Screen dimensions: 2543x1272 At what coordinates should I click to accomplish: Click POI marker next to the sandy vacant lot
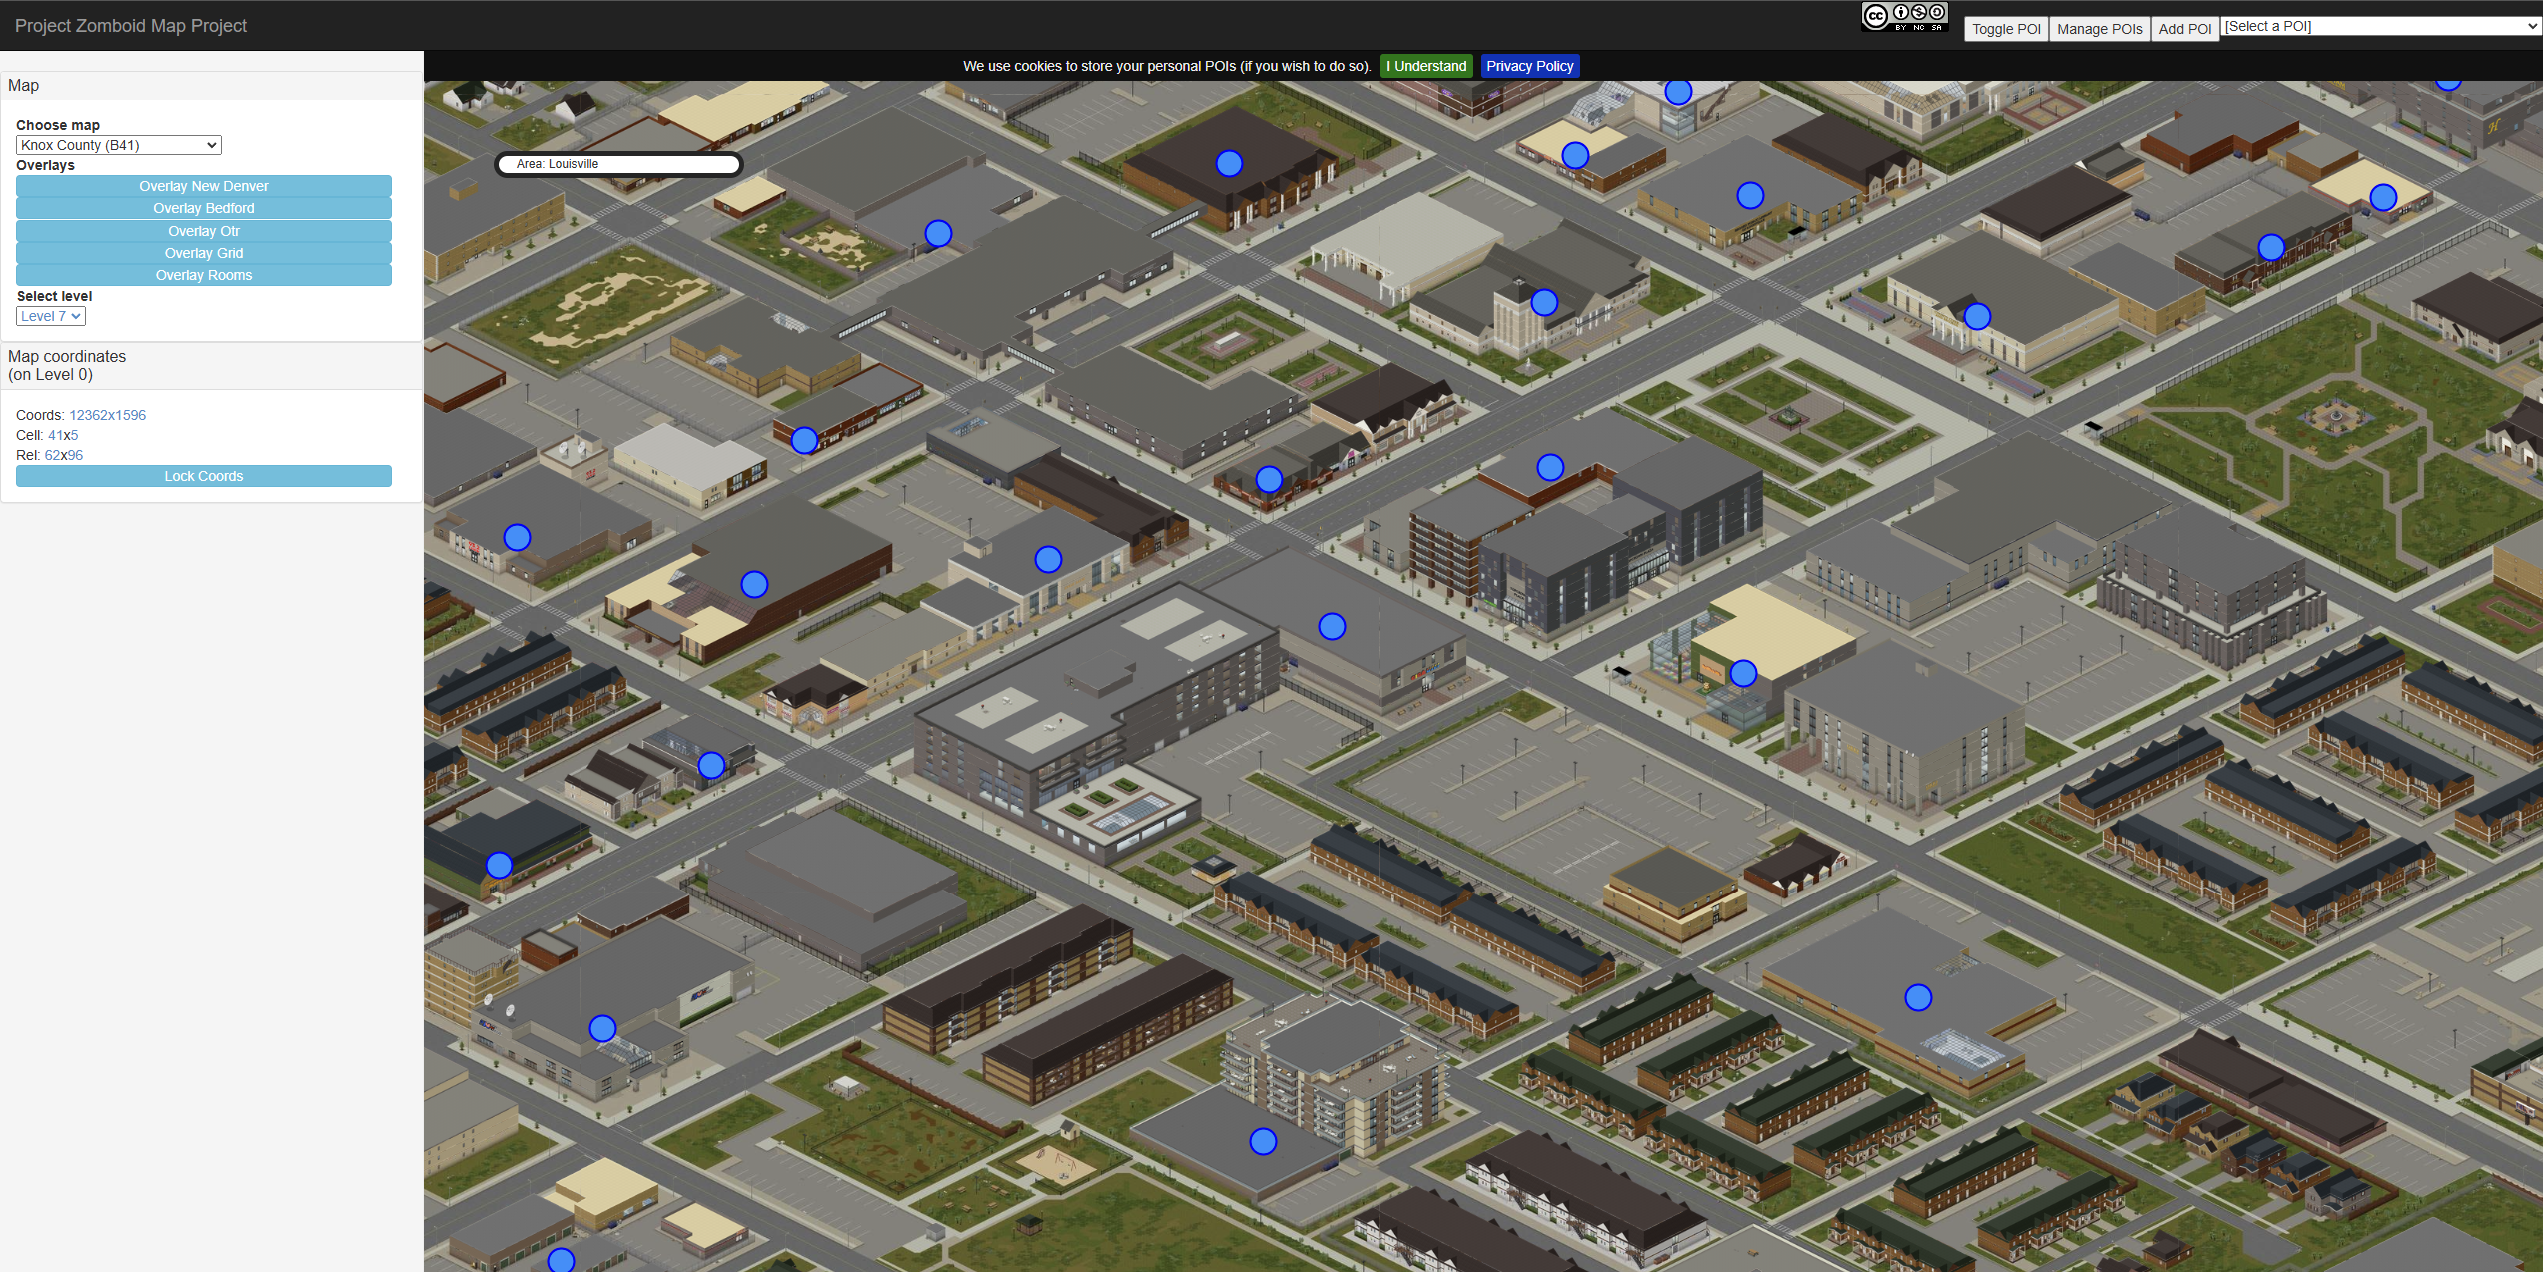click(938, 233)
